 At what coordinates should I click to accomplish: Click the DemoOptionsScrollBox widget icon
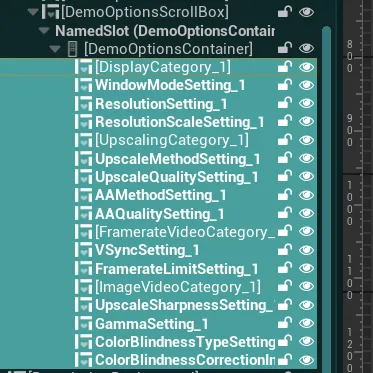(x=50, y=12)
